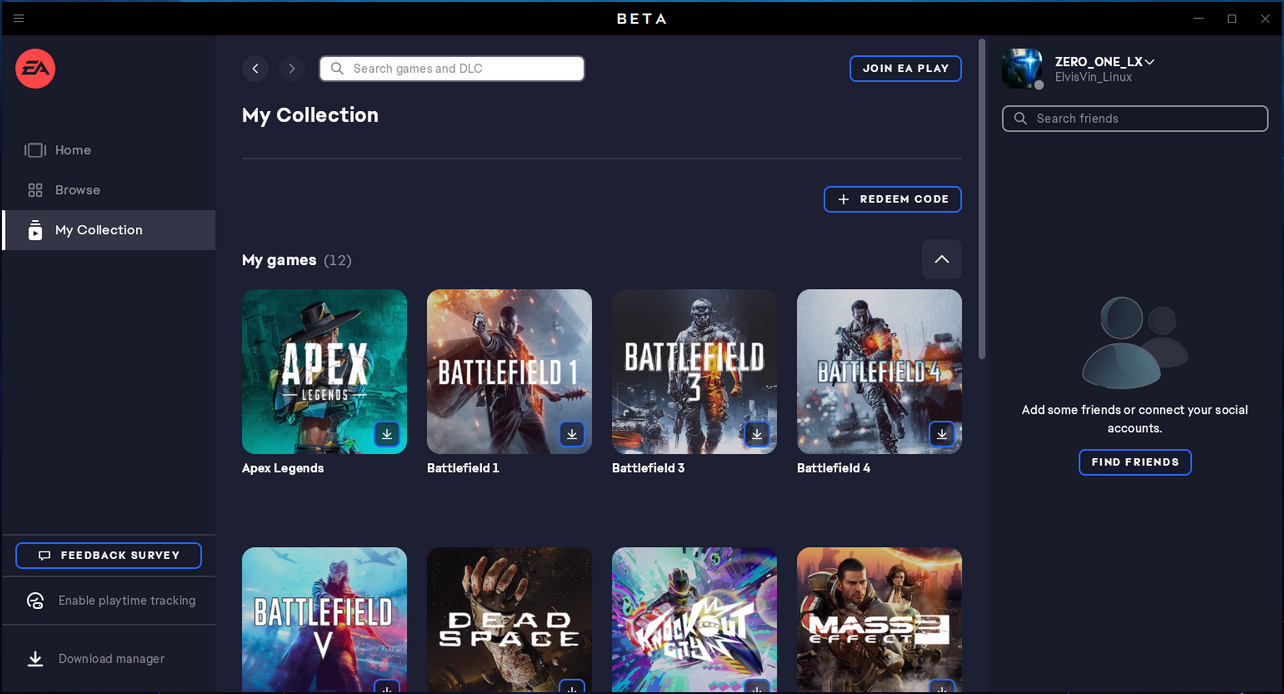The image size is (1284, 694).
Task: Open the Dead Space cover thumbnail
Action: 509,620
